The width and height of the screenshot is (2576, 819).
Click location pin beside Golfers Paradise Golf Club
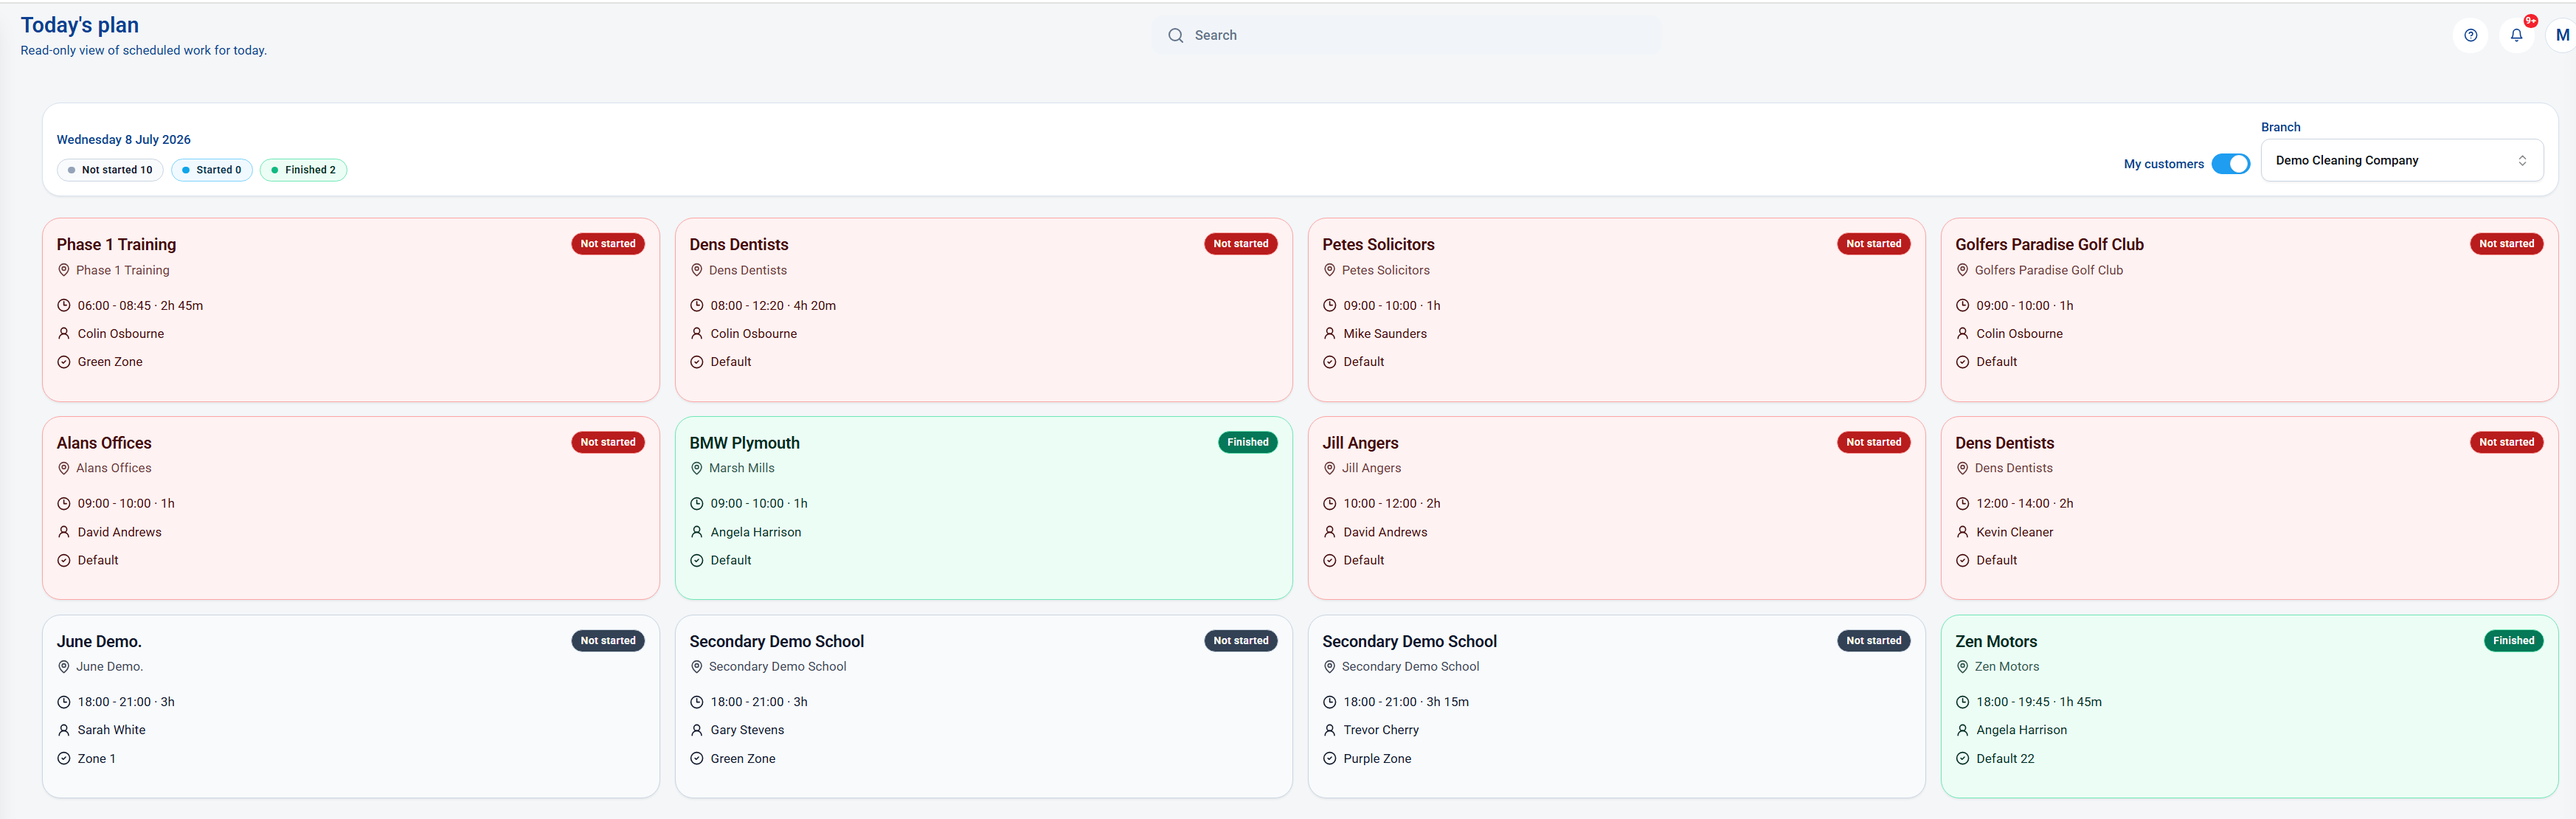[1962, 270]
